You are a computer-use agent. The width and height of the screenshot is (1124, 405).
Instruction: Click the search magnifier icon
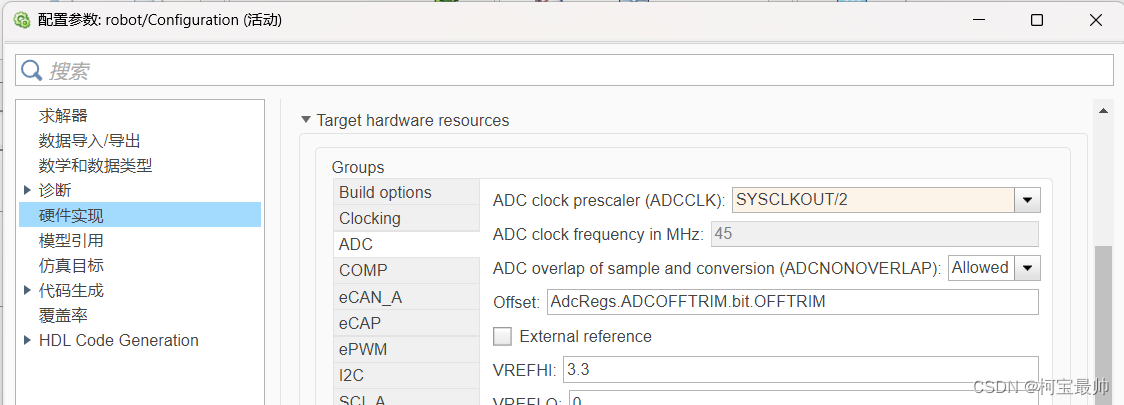pos(32,70)
